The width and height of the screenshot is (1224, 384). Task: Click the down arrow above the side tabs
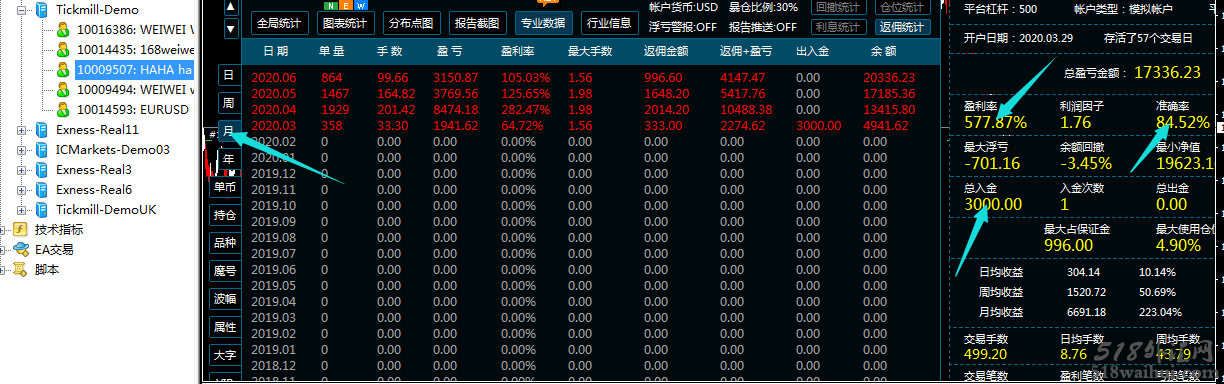point(231,29)
